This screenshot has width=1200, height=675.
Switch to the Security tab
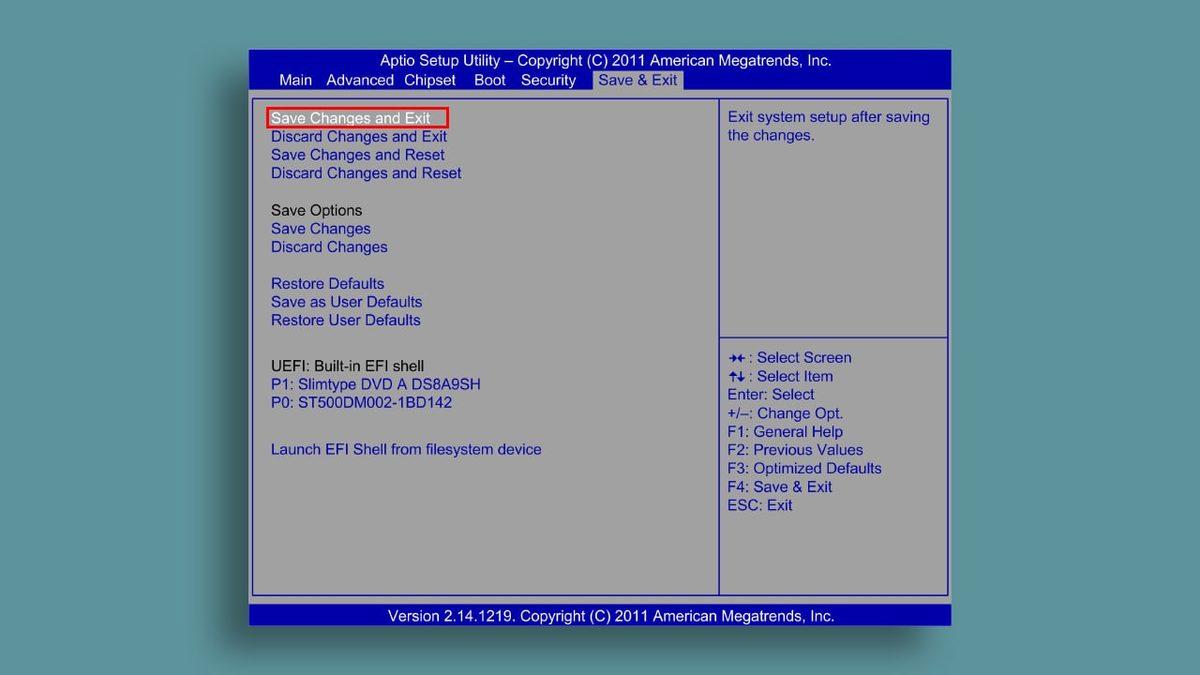(x=548, y=80)
